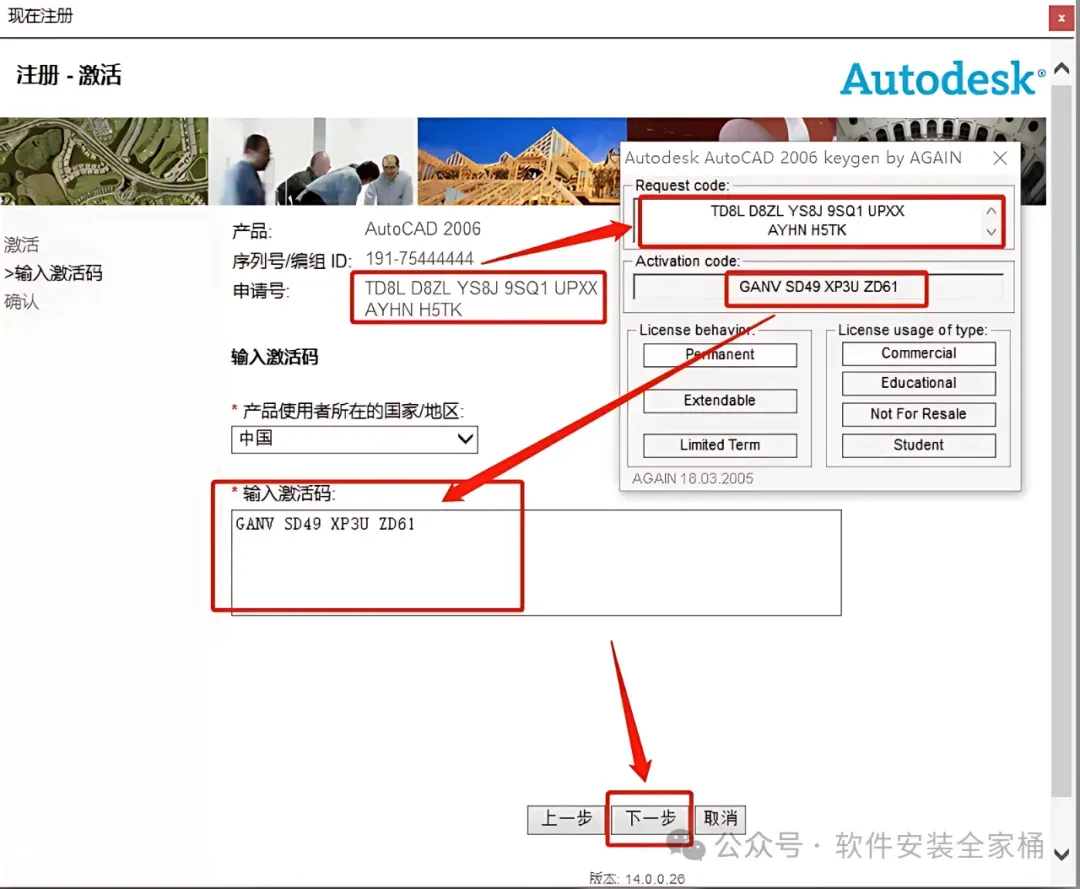Click the page scroll-up arrow beside the Autodesk logo
This screenshot has width=1080, height=889.
click(1062, 68)
